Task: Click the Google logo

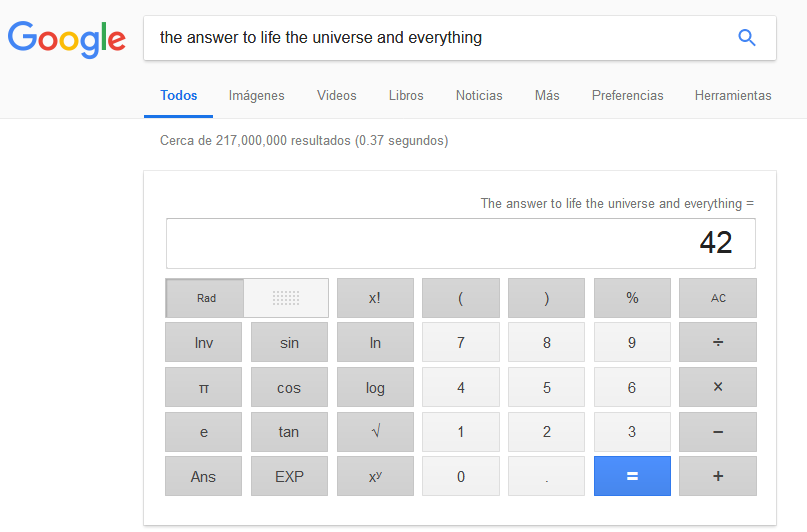Action: pyautogui.click(x=67, y=38)
